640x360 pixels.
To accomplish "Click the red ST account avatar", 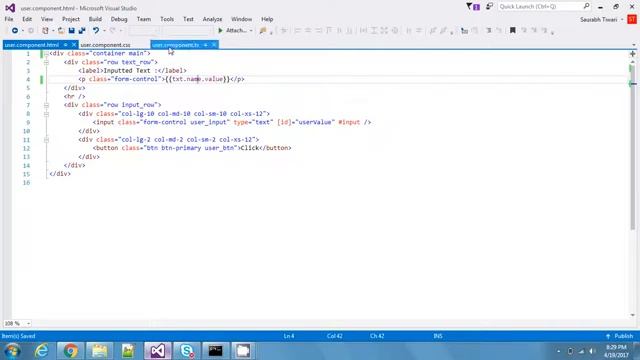I will [x=632, y=20].
